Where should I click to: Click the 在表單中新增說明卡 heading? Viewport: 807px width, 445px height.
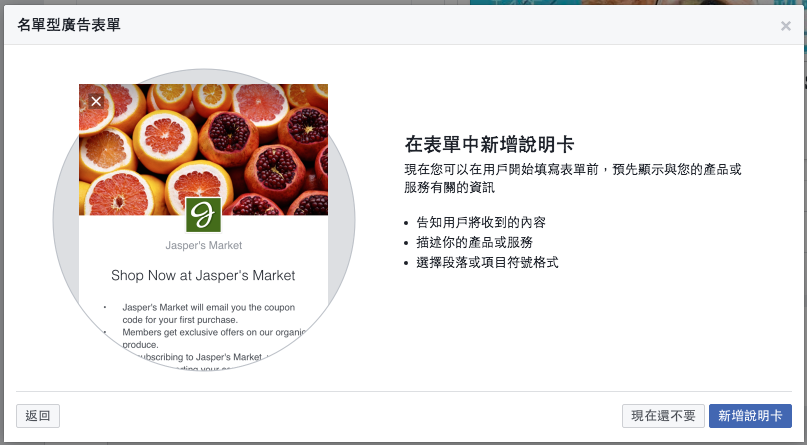coord(489,145)
